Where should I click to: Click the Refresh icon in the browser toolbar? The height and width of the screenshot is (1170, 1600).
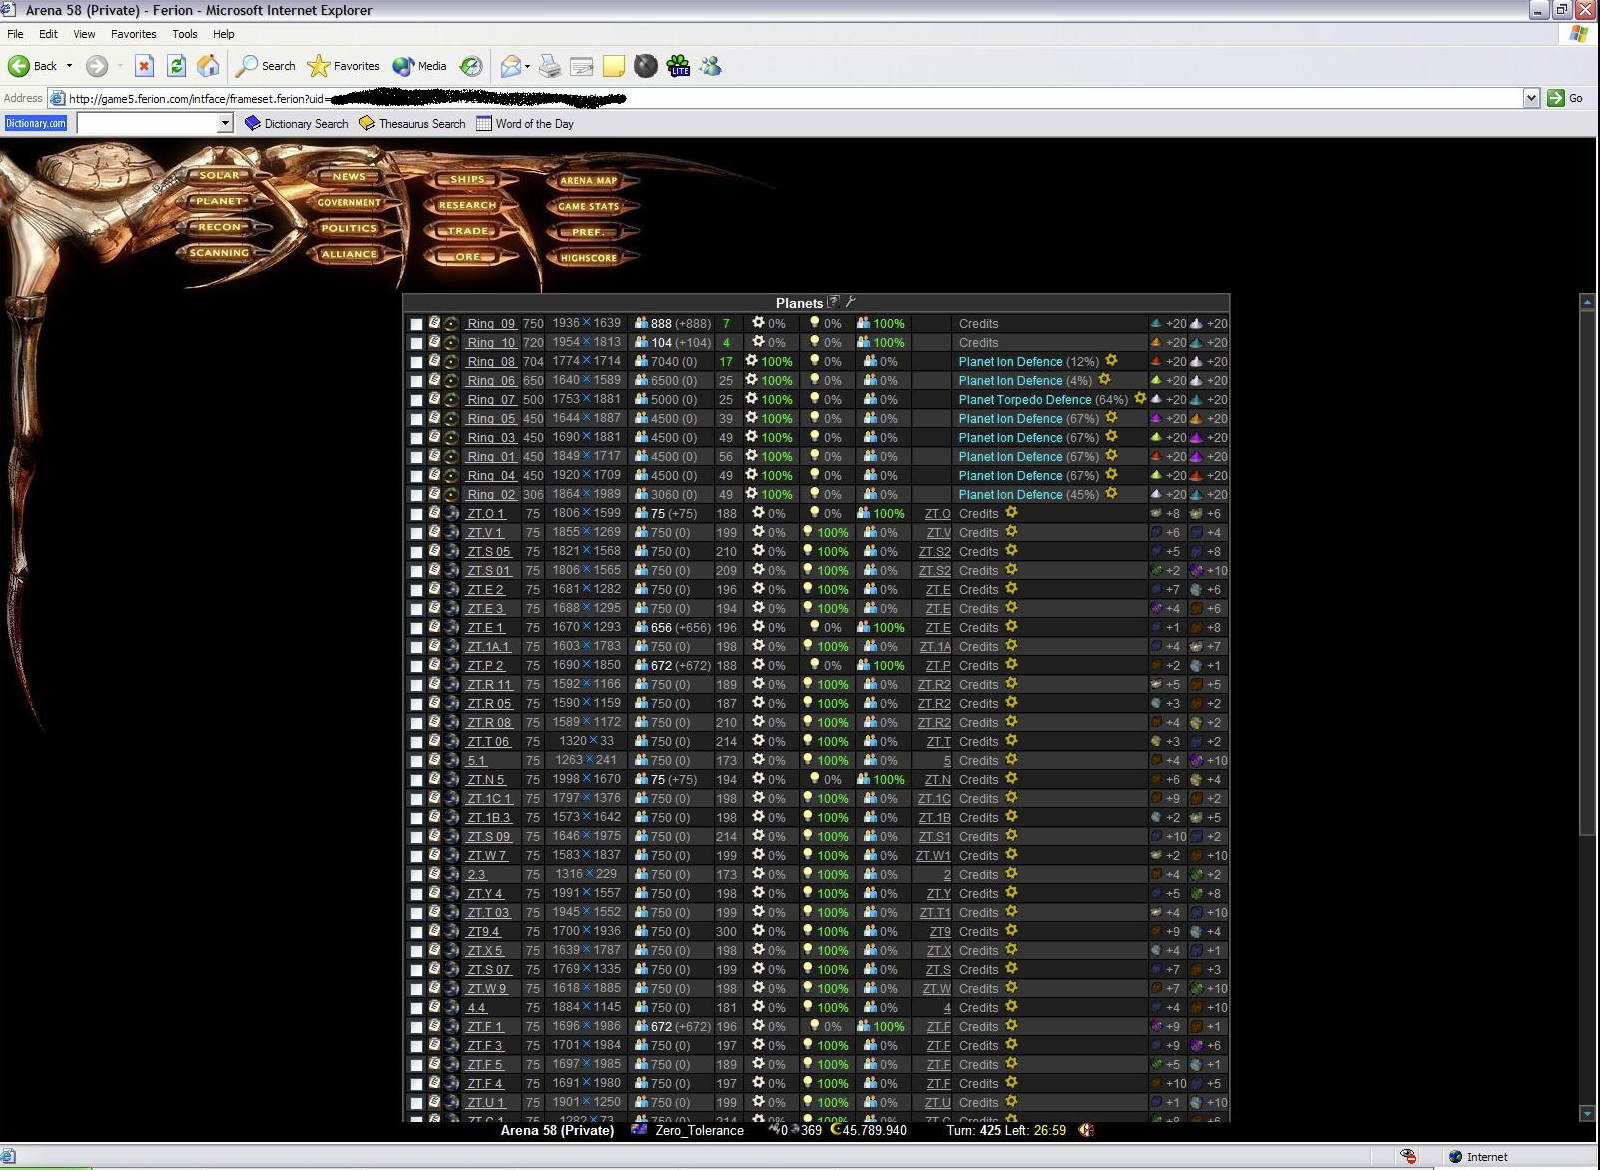(x=176, y=65)
